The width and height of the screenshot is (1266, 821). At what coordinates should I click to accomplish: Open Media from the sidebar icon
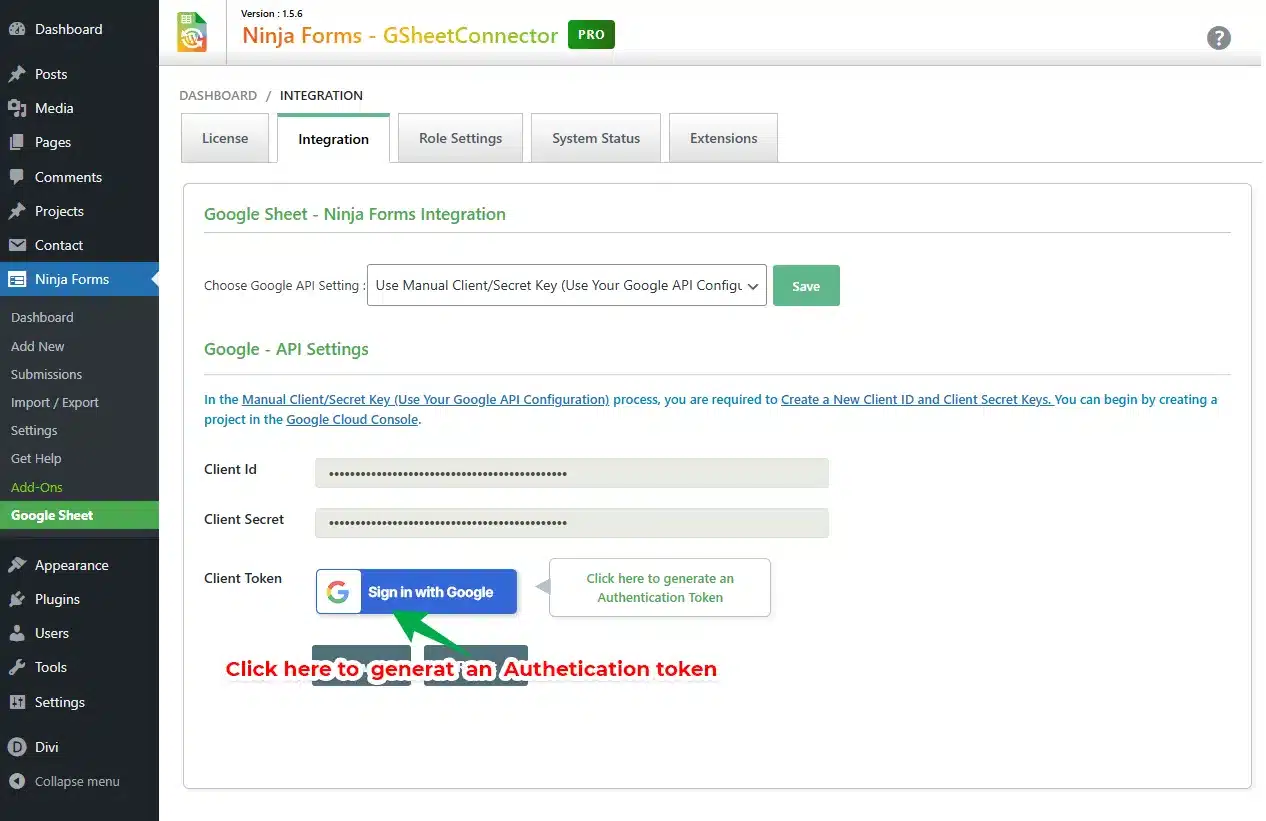pos(17,108)
